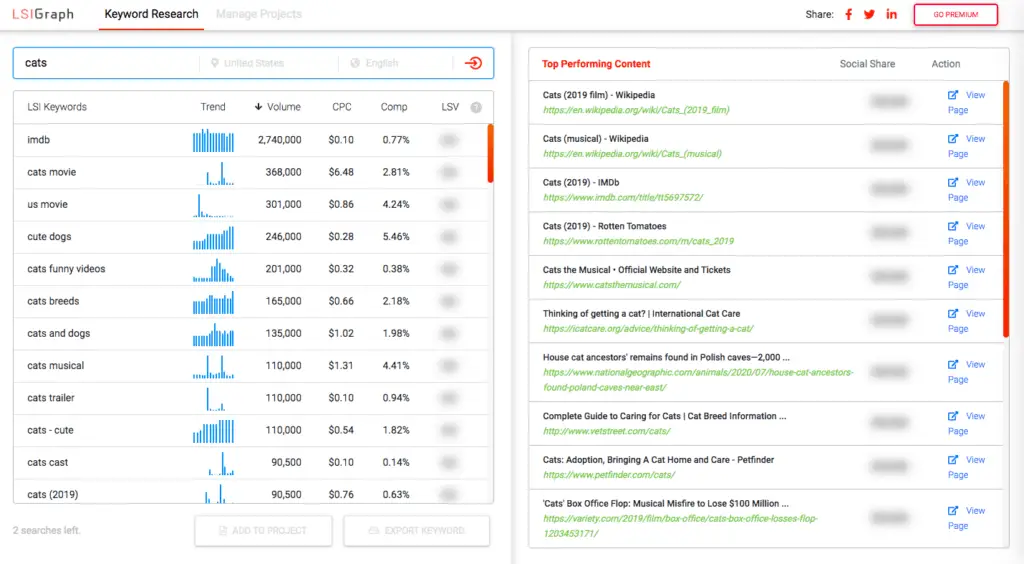Select the 'cats and dogs' keyword

pyautogui.click(x=59, y=334)
